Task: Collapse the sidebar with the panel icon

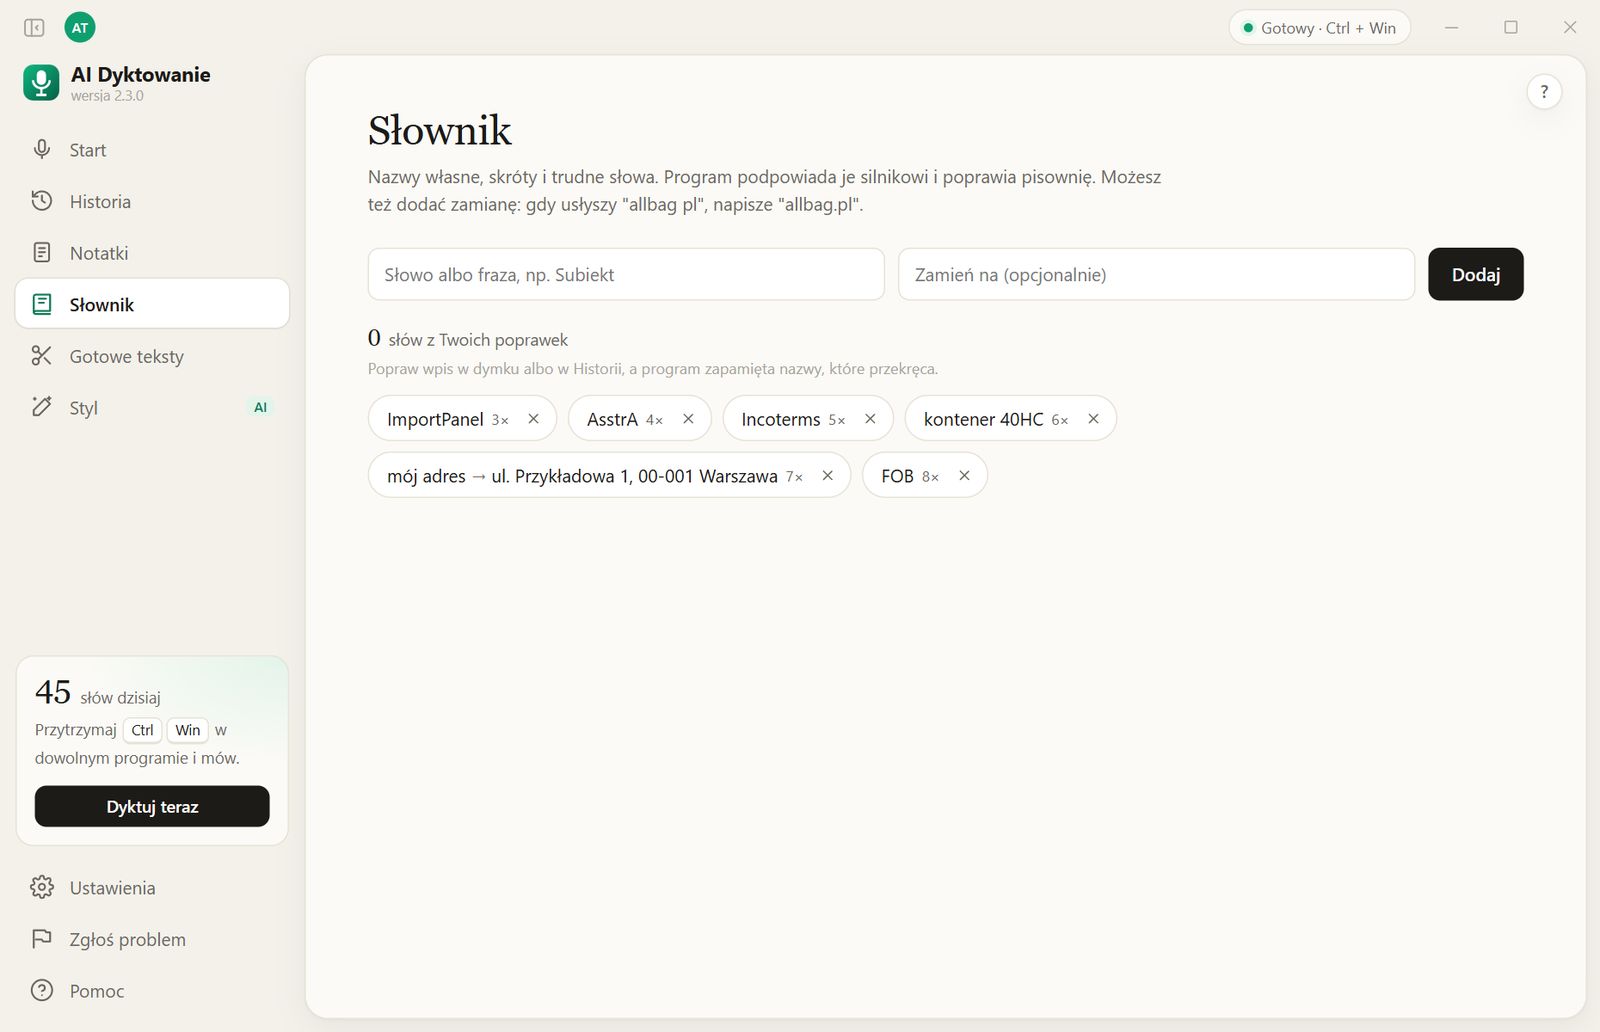Action: (x=34, y=28)
